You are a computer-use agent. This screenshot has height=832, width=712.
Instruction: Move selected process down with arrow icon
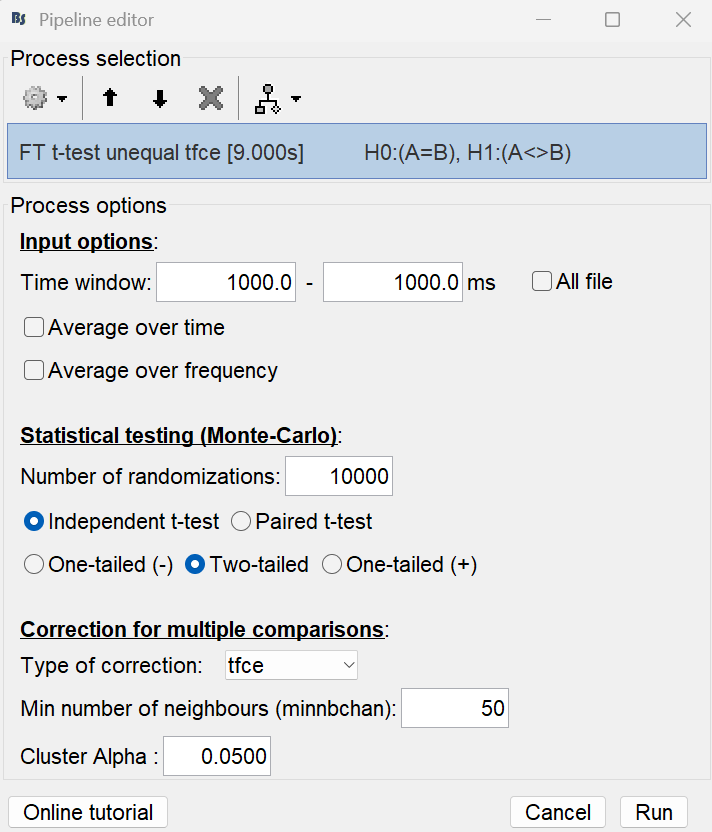tap(160, 98)
